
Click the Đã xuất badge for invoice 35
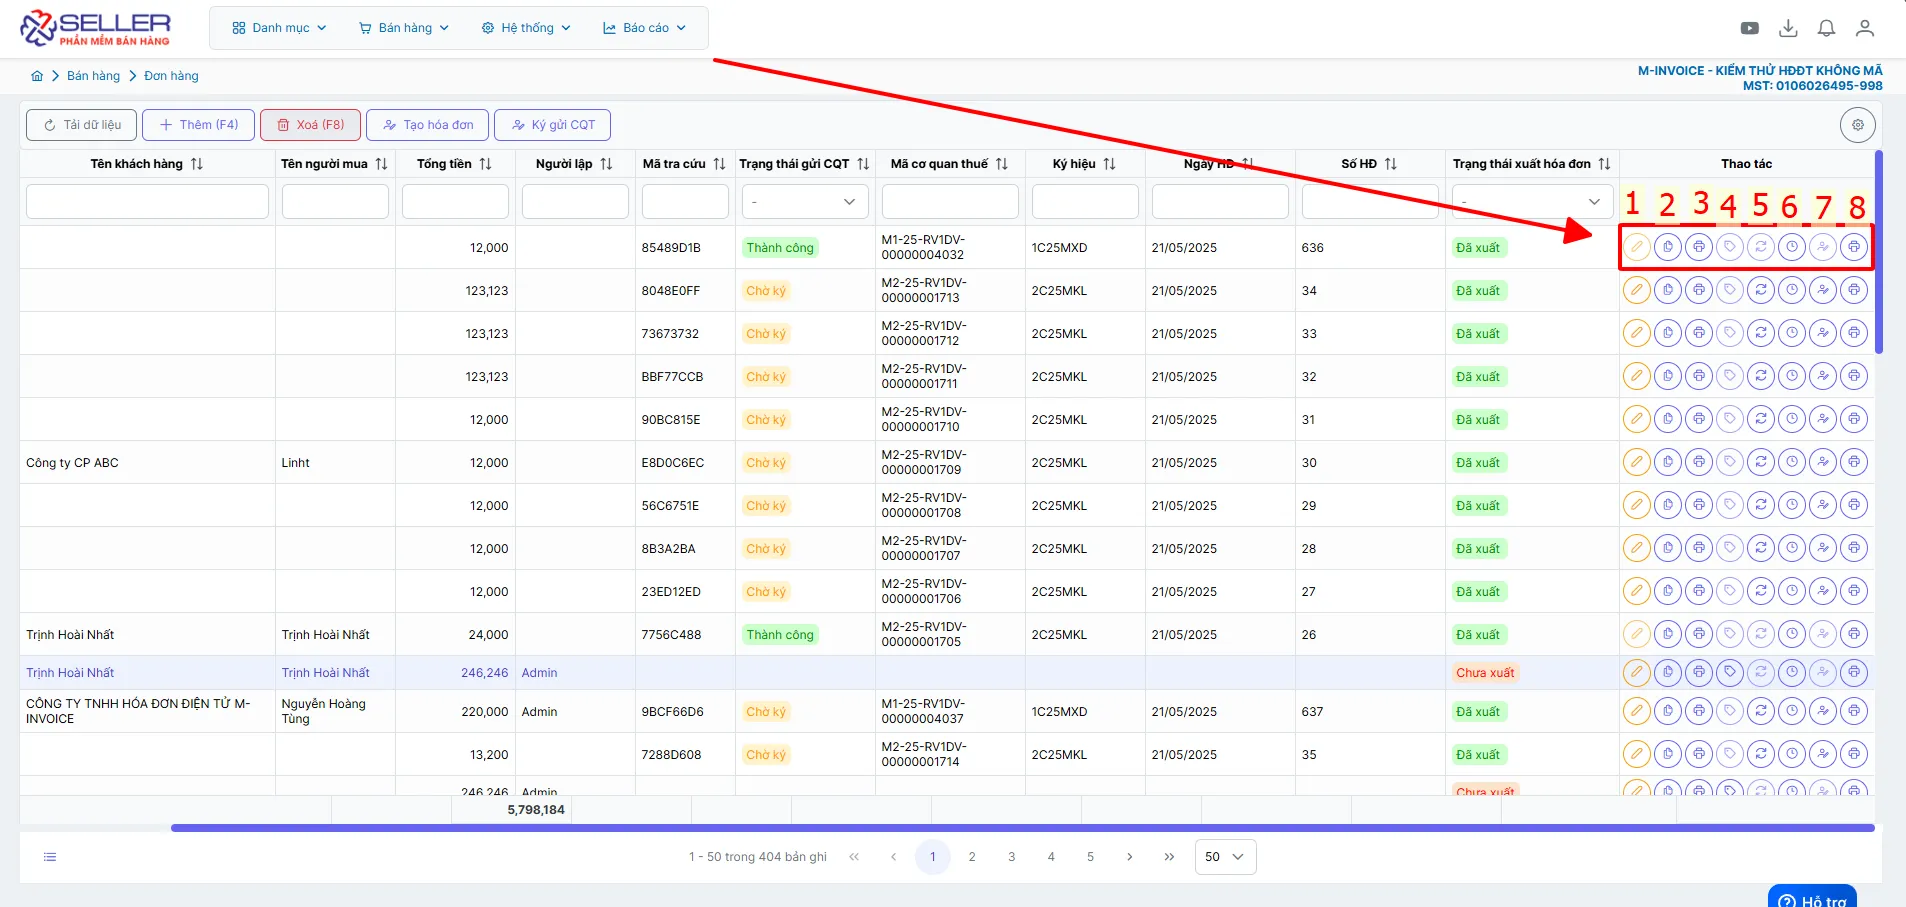pos(1478,755)
